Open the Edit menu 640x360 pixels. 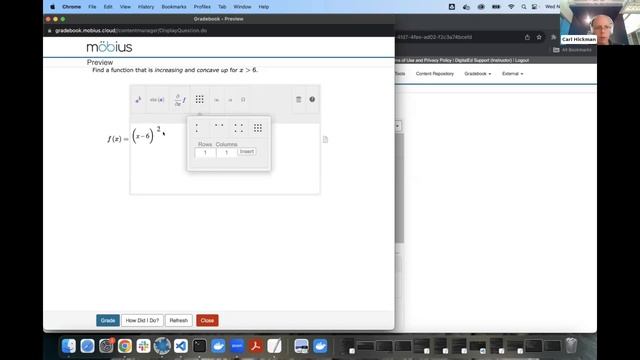click(x=108, y=7)
